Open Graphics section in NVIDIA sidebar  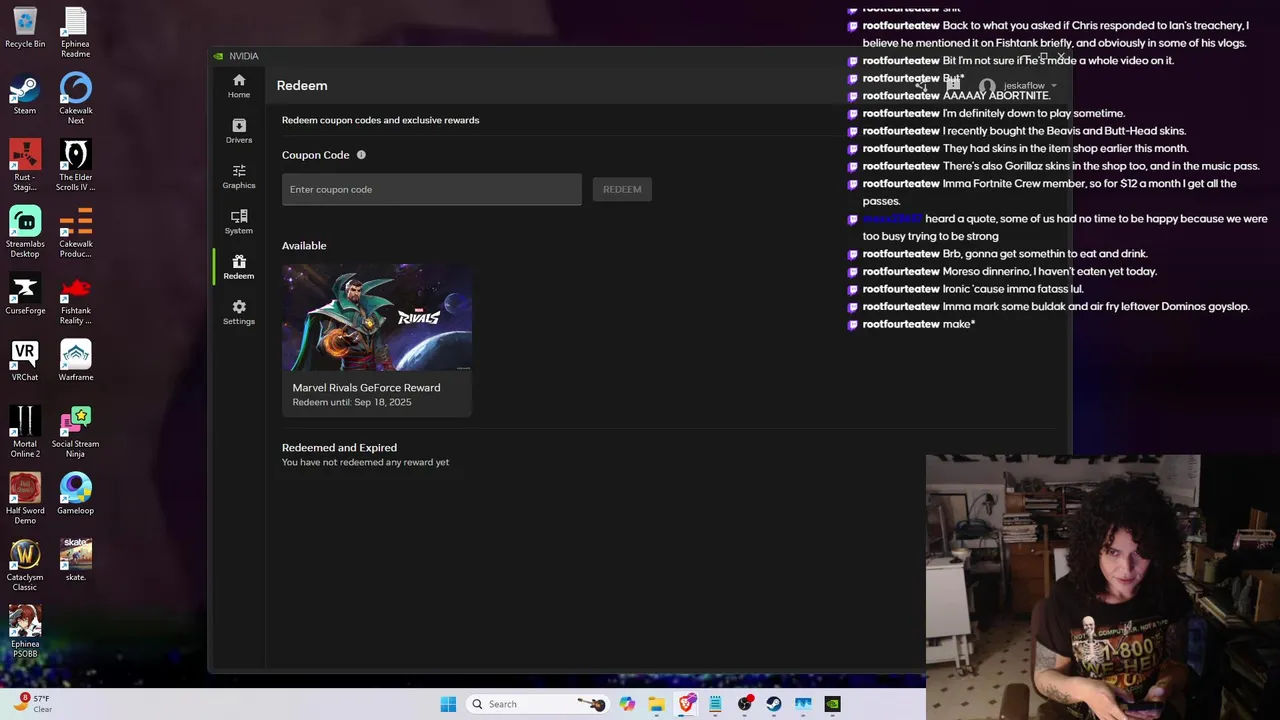tap(238, 176)
